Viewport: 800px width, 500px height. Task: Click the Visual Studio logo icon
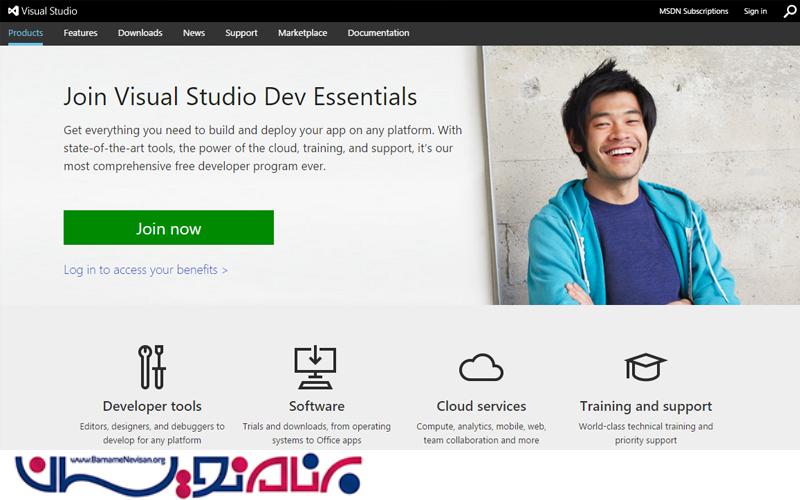(13, 11)
